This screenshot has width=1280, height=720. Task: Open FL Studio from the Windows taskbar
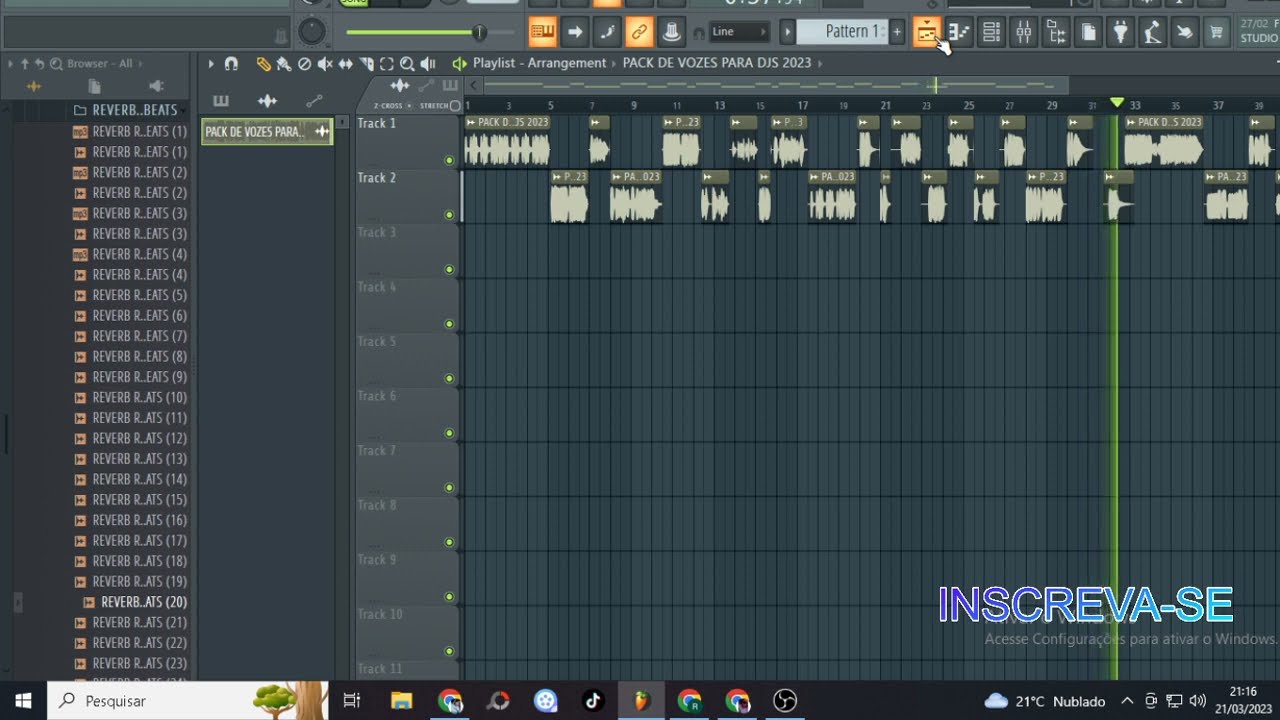pos(641,701)
